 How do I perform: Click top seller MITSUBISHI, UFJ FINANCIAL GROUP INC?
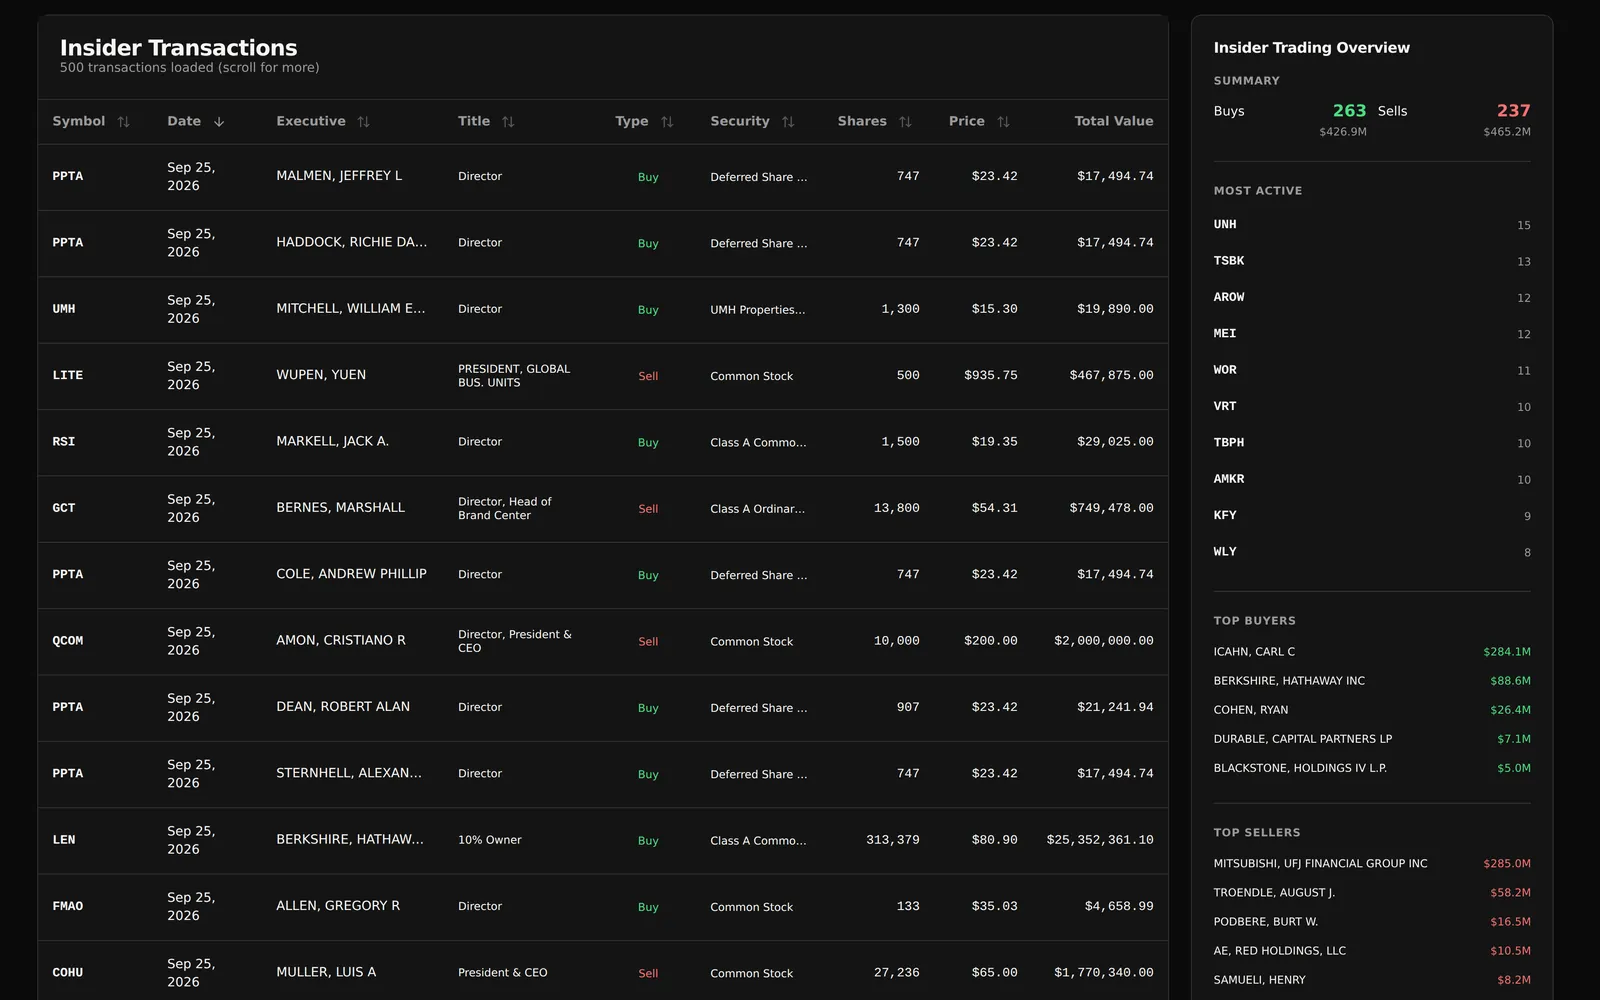pos(1321,864)
